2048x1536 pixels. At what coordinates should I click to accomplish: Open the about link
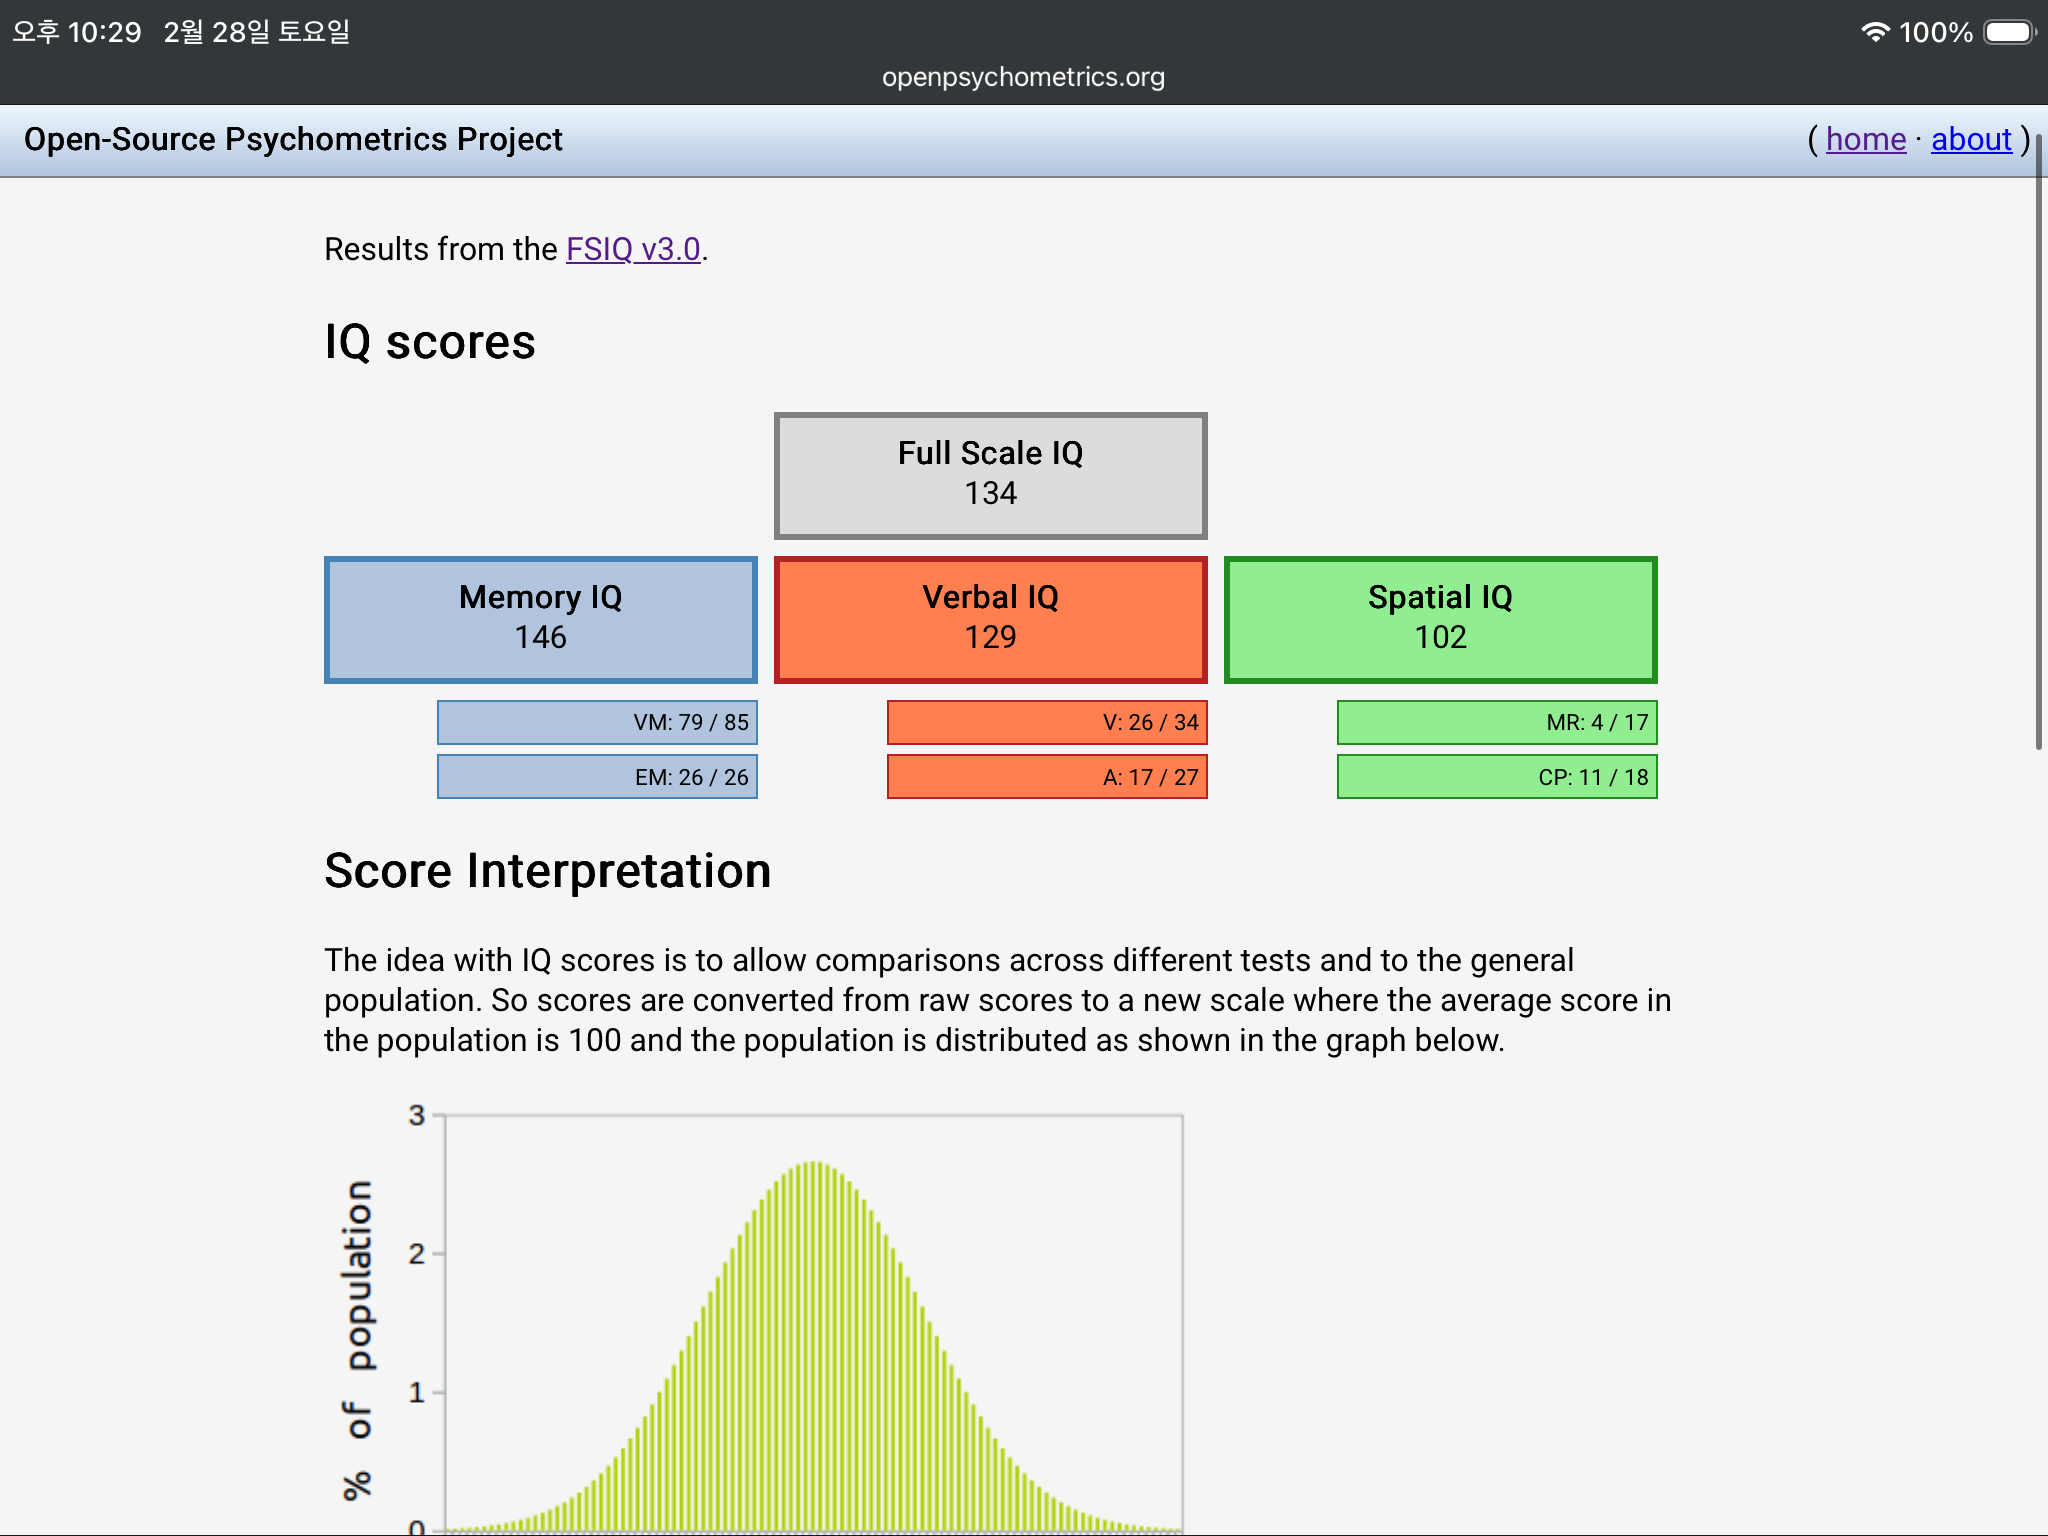coord(1970,139)
